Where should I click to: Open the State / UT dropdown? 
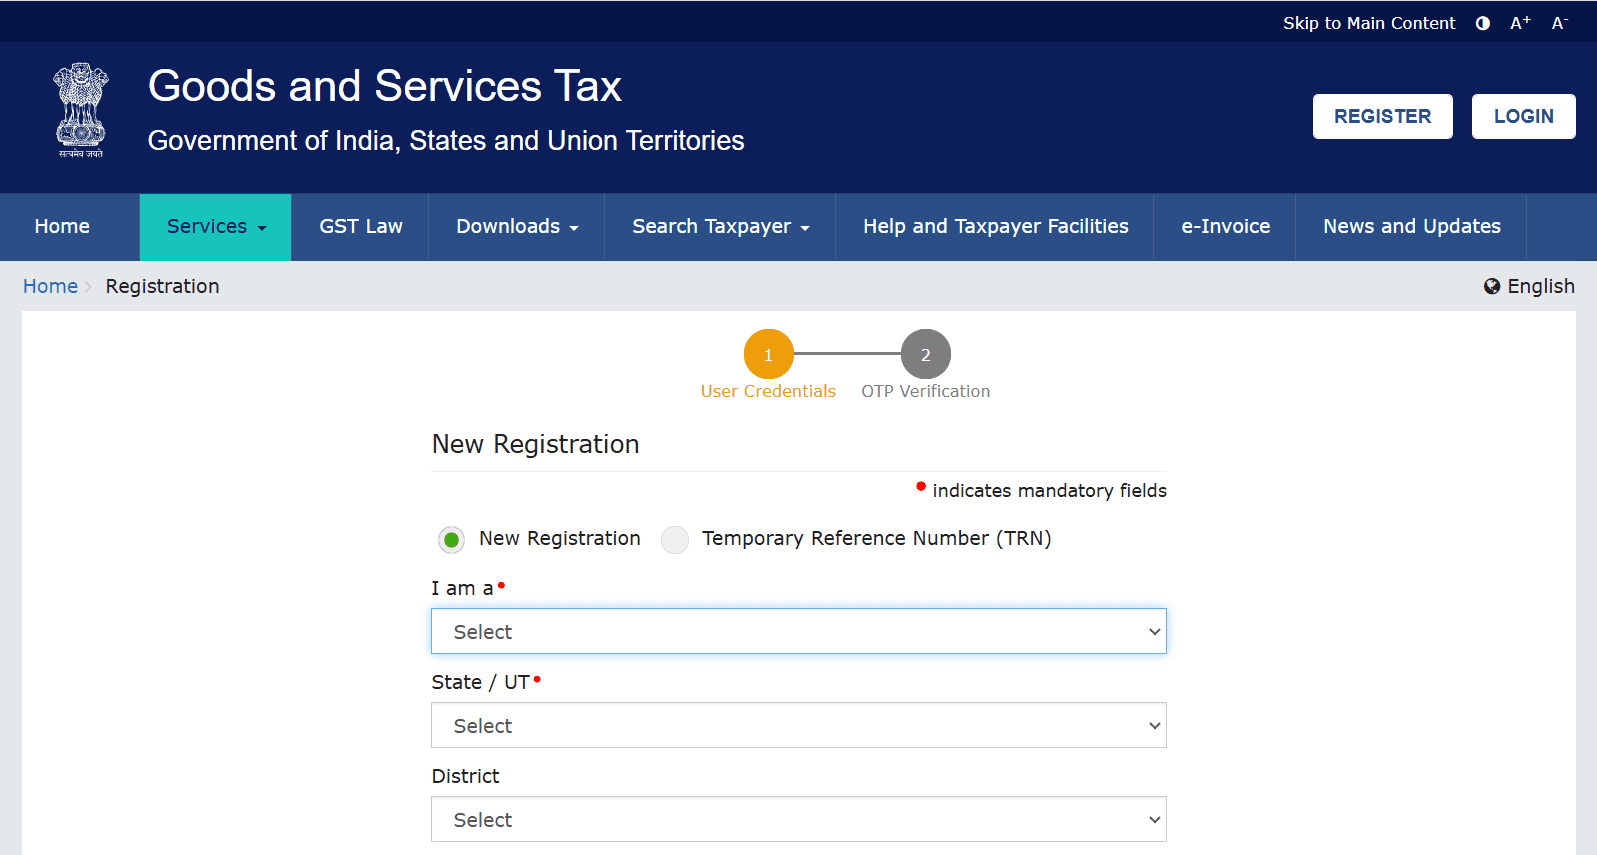[797, 725]
